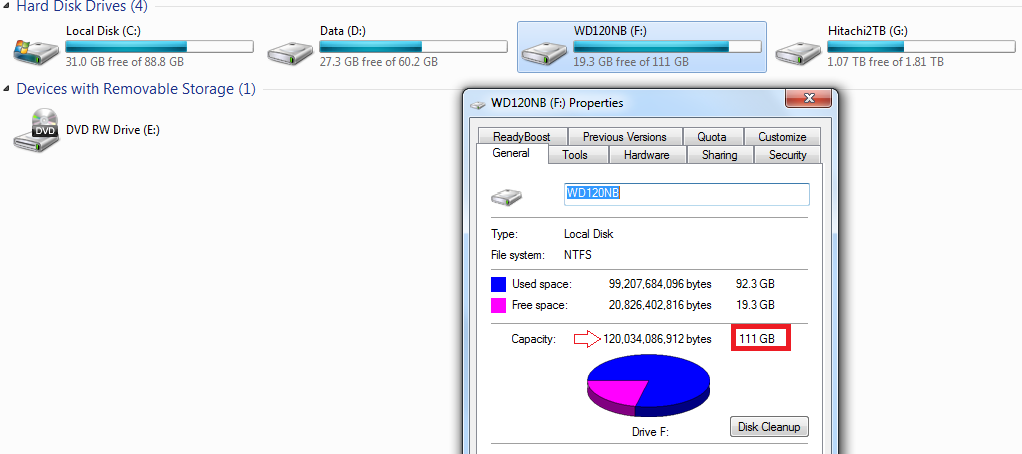Click the blue Used space color swatch
This screenshot has width=1022, height=454.
point(499,285)
